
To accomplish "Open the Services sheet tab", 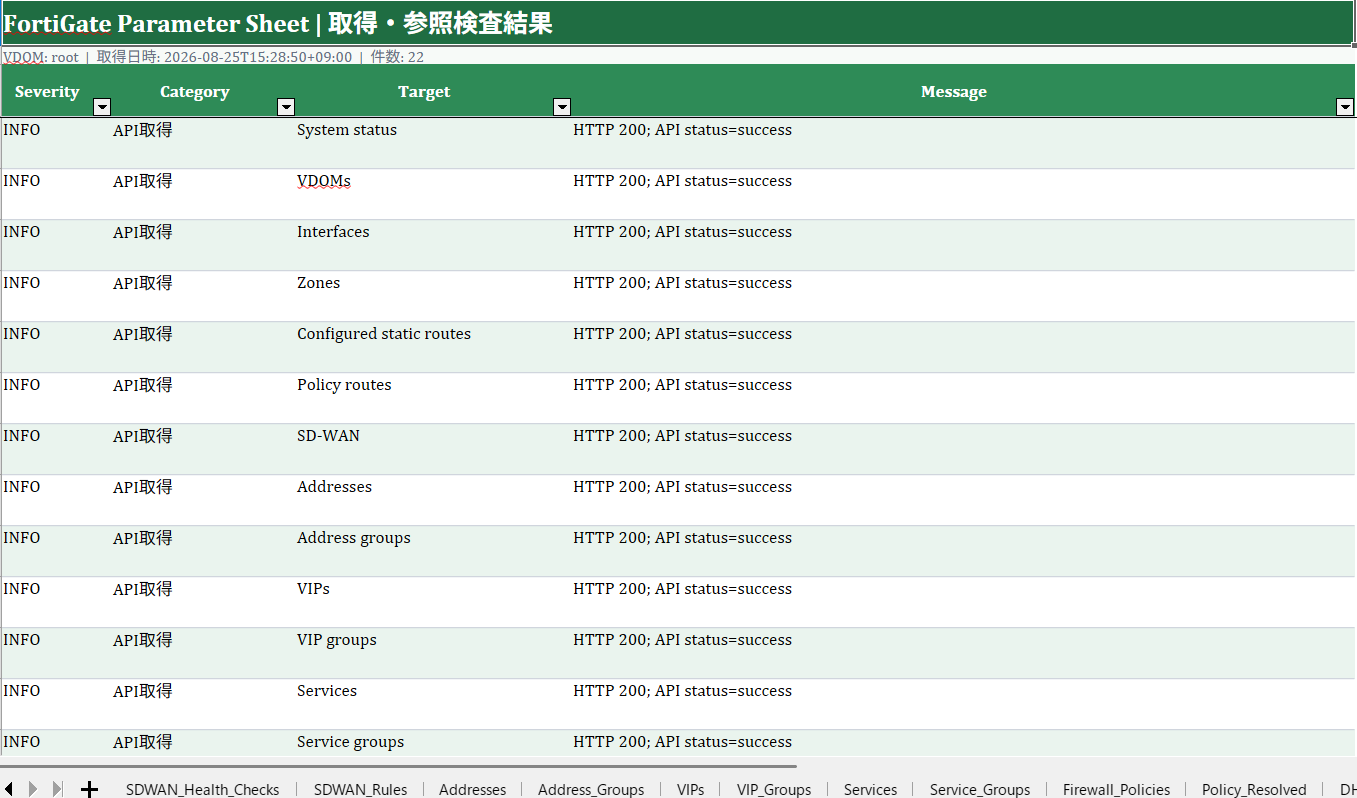I will point(870,789).
